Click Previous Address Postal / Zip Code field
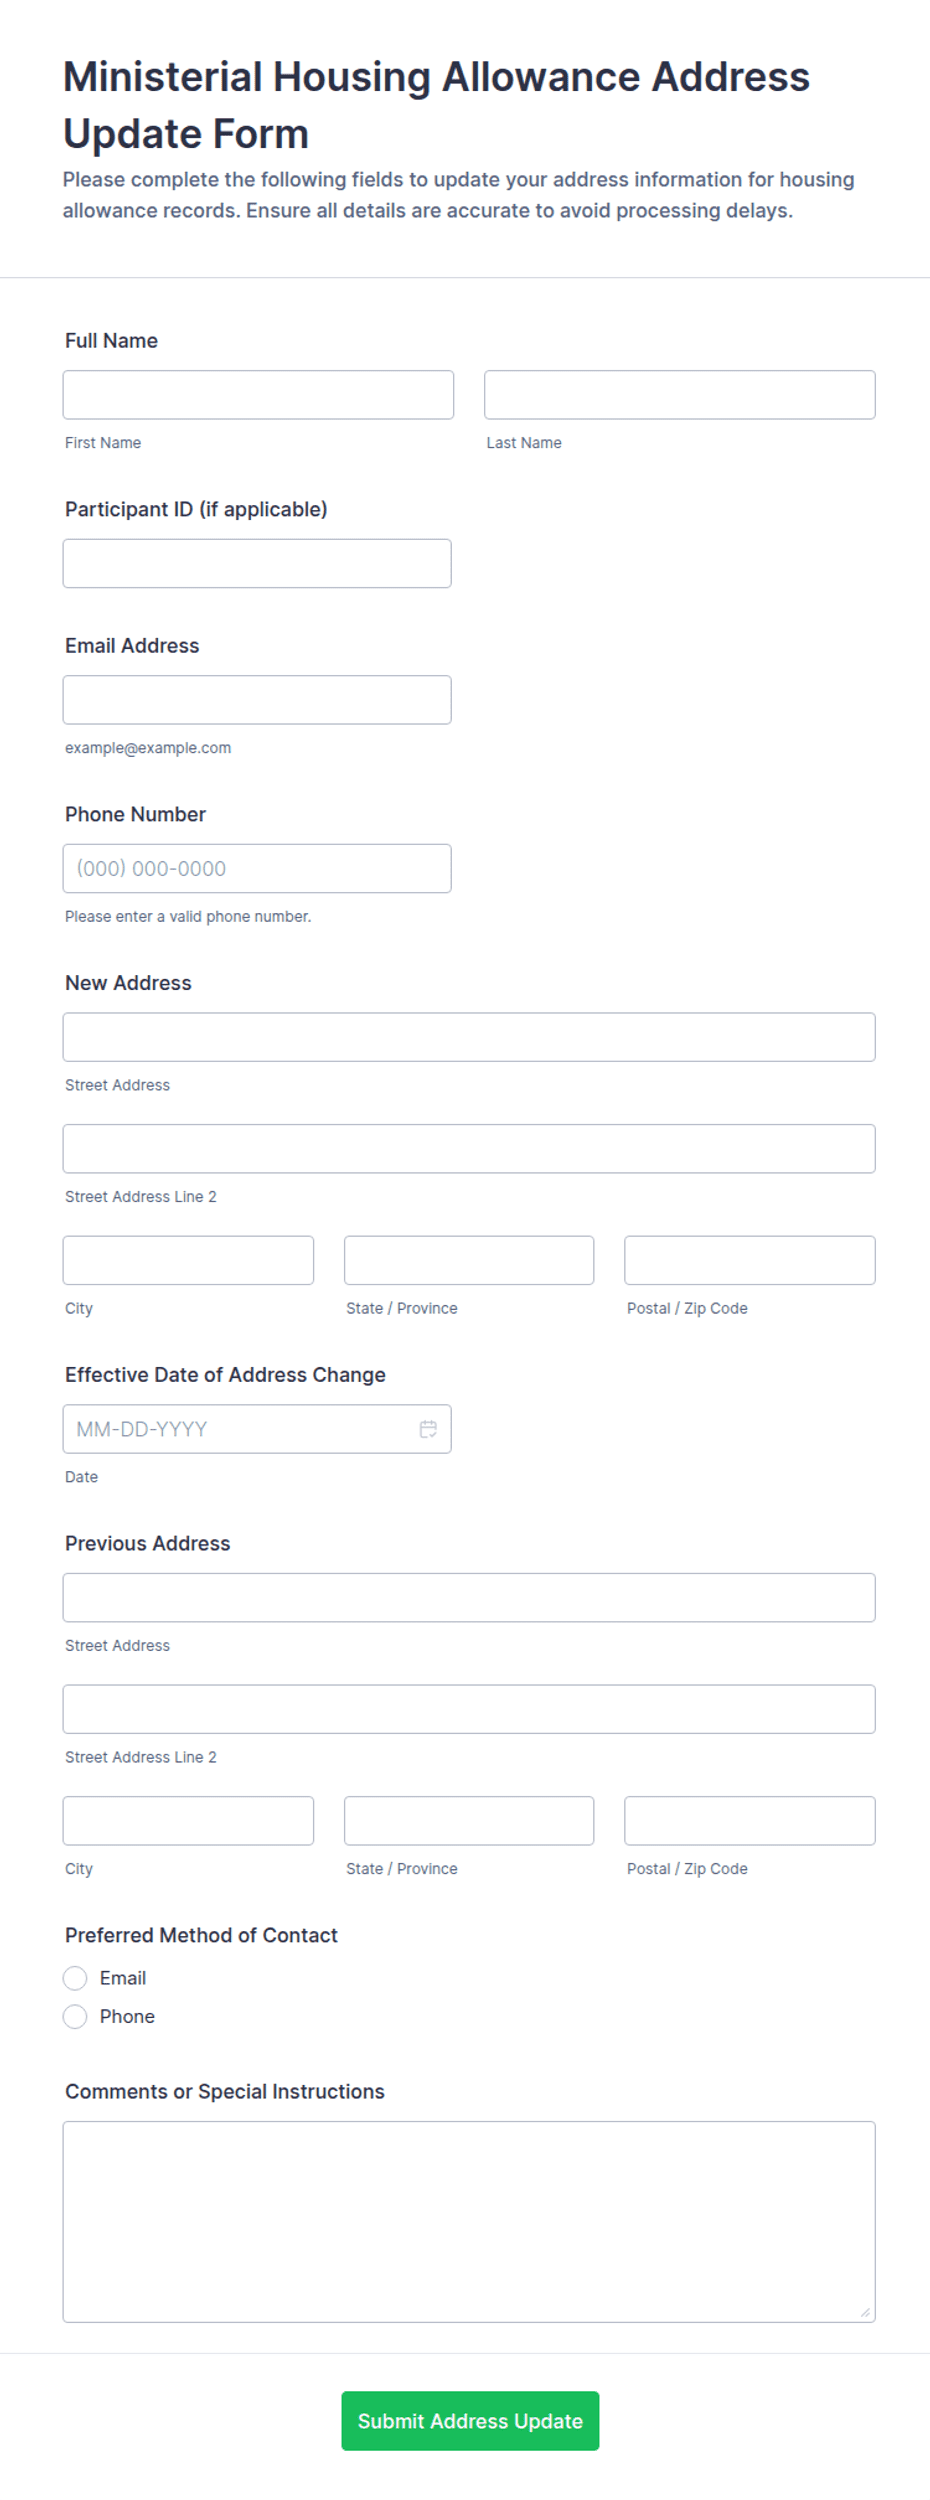 [x=750, y=1820]
